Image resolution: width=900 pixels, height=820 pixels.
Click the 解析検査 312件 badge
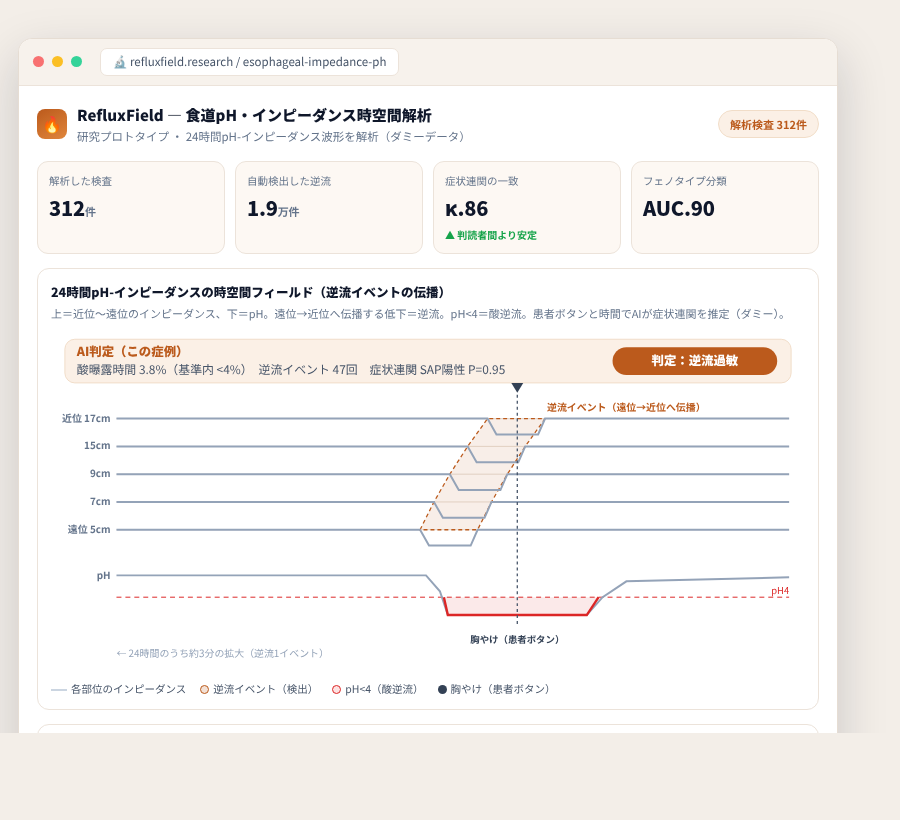[768, 125]
